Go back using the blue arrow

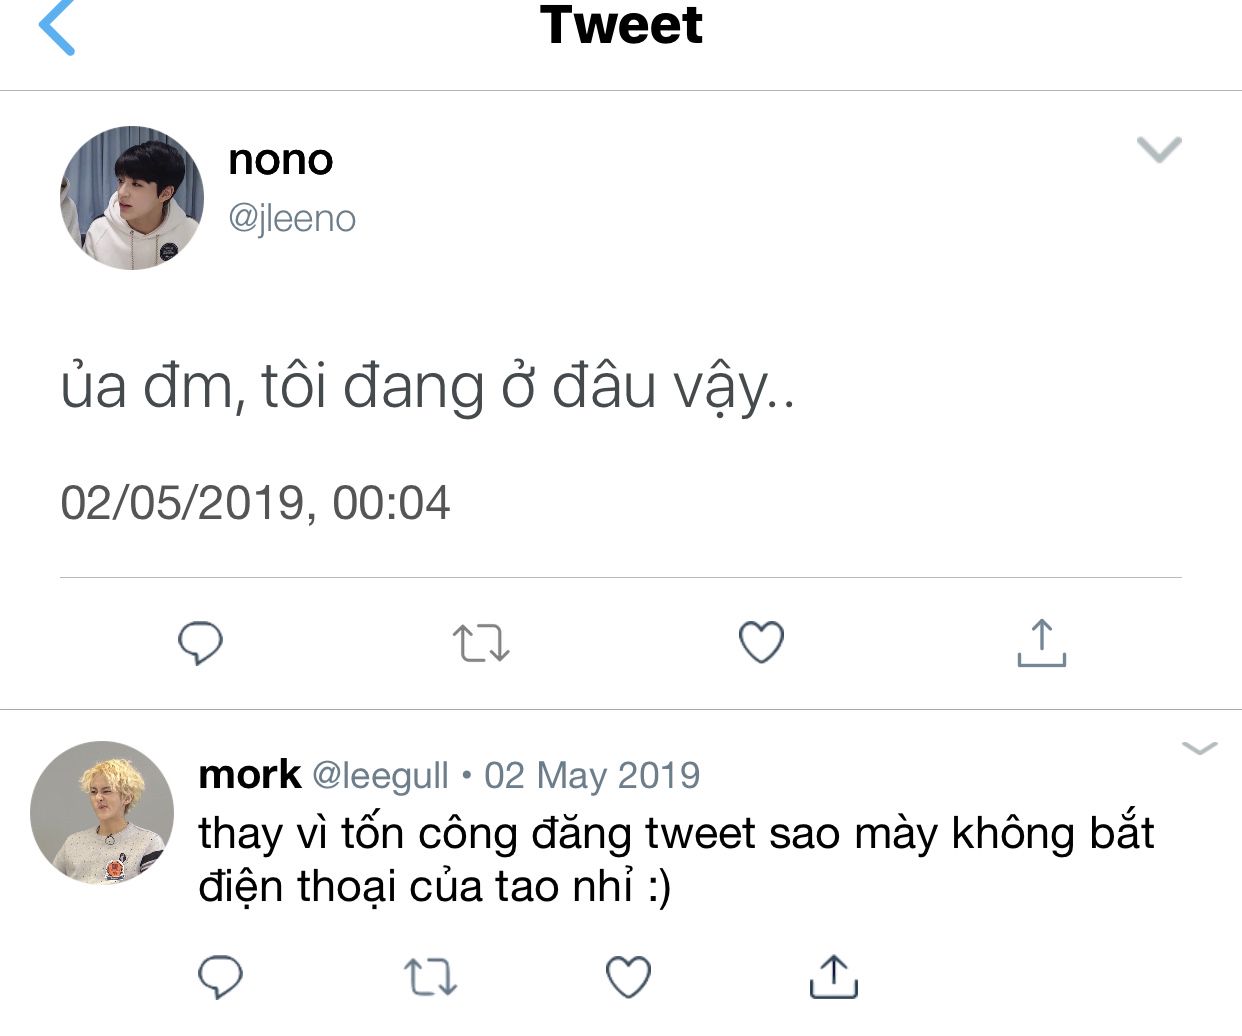pos(57,27)
